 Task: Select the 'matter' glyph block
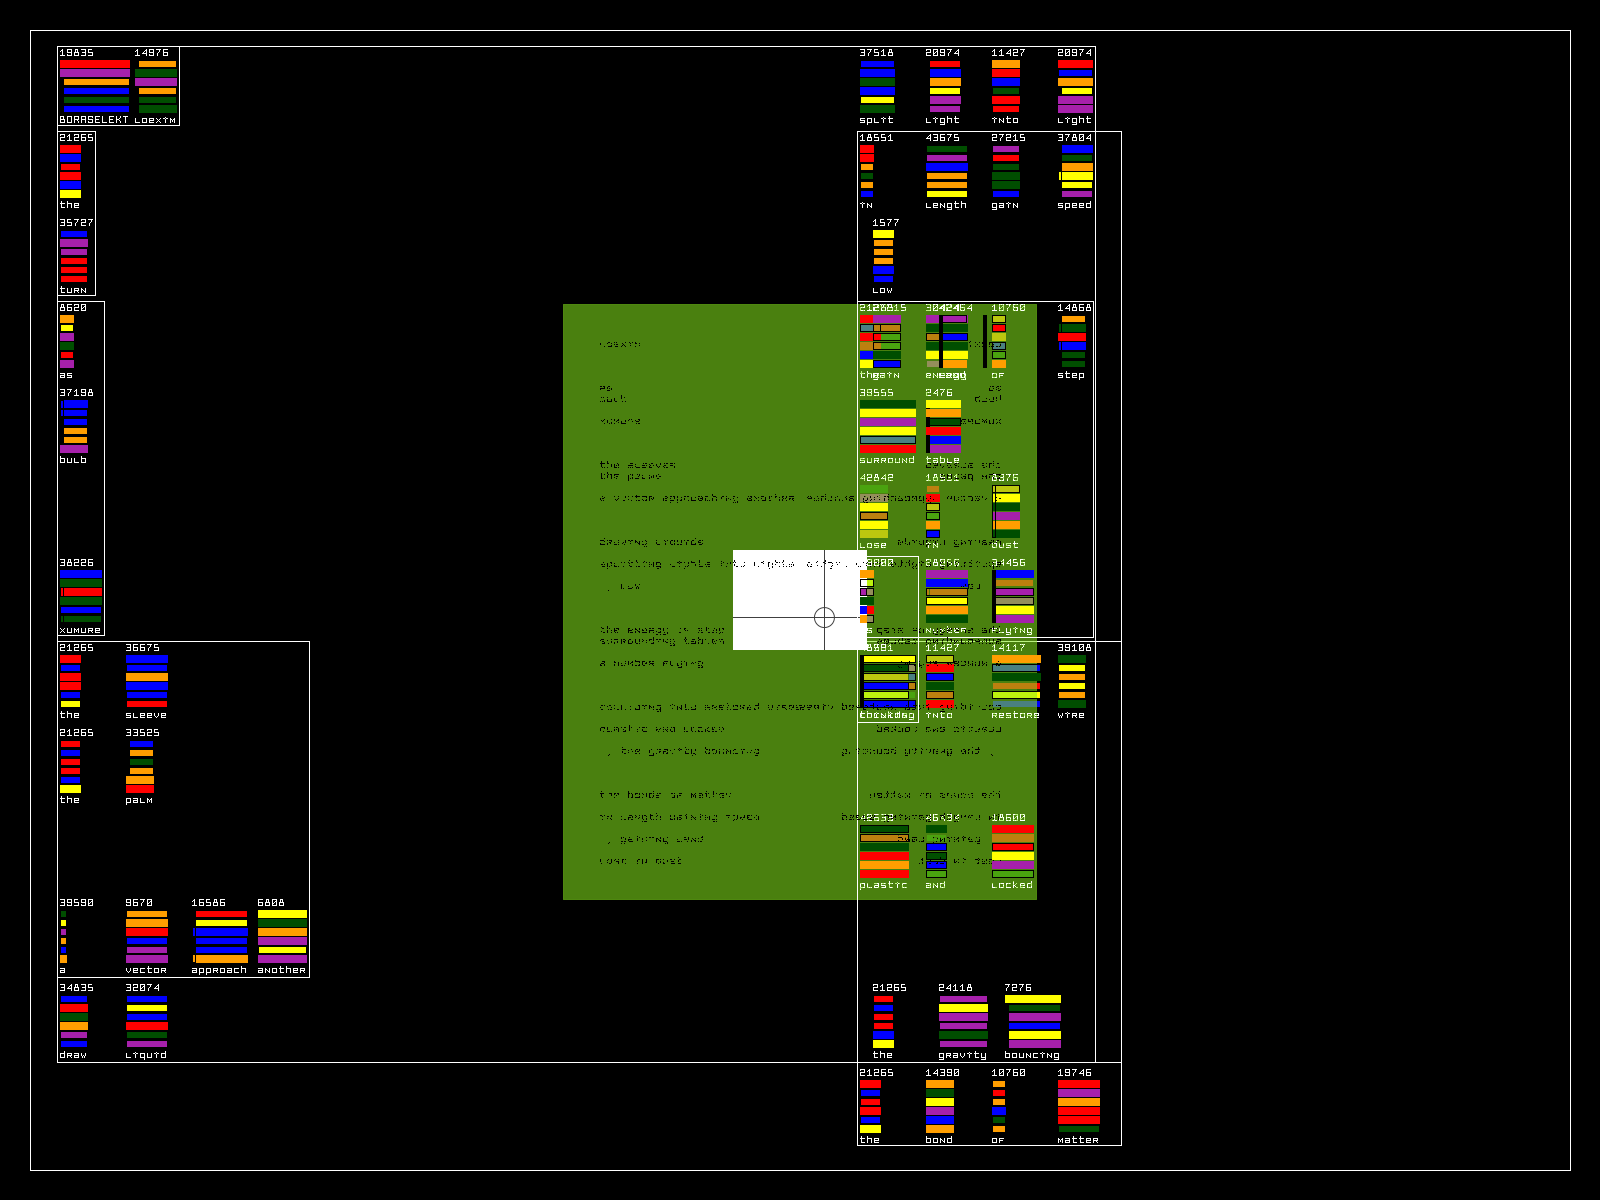(1078, 1106)
